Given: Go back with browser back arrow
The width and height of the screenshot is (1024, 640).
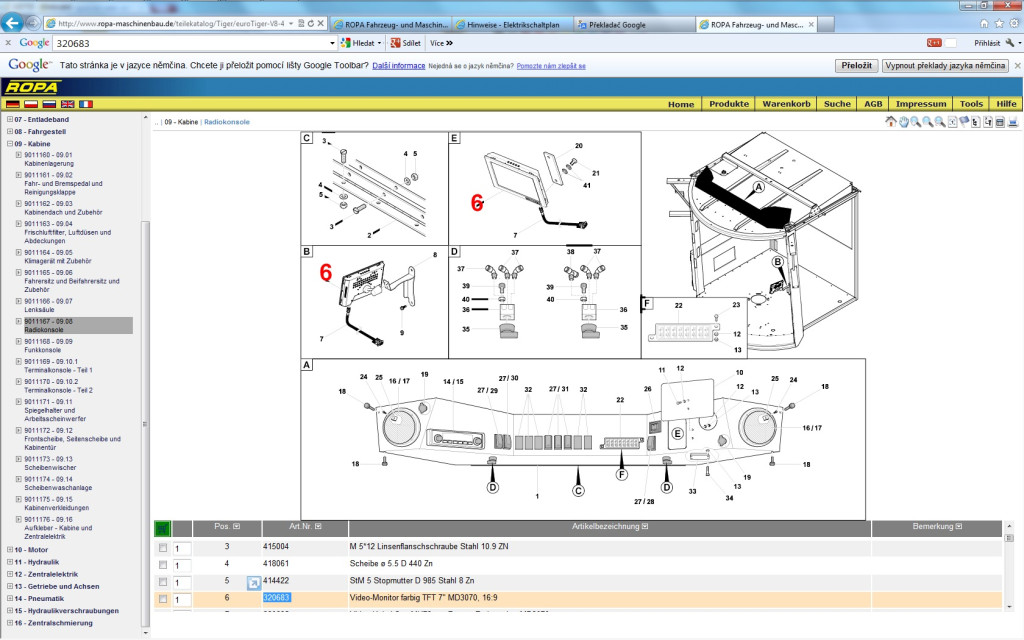Looking at the screenshot, I should tap(12, 23).
